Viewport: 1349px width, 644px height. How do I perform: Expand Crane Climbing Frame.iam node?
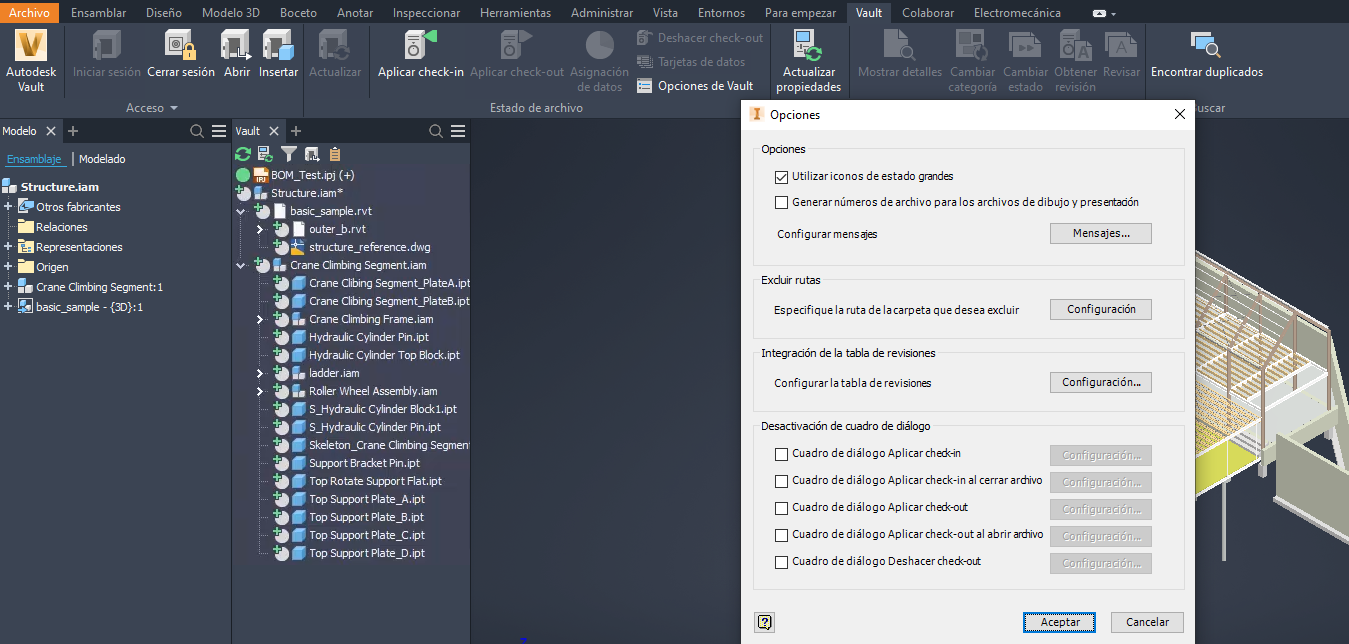[x=260, y=319]
